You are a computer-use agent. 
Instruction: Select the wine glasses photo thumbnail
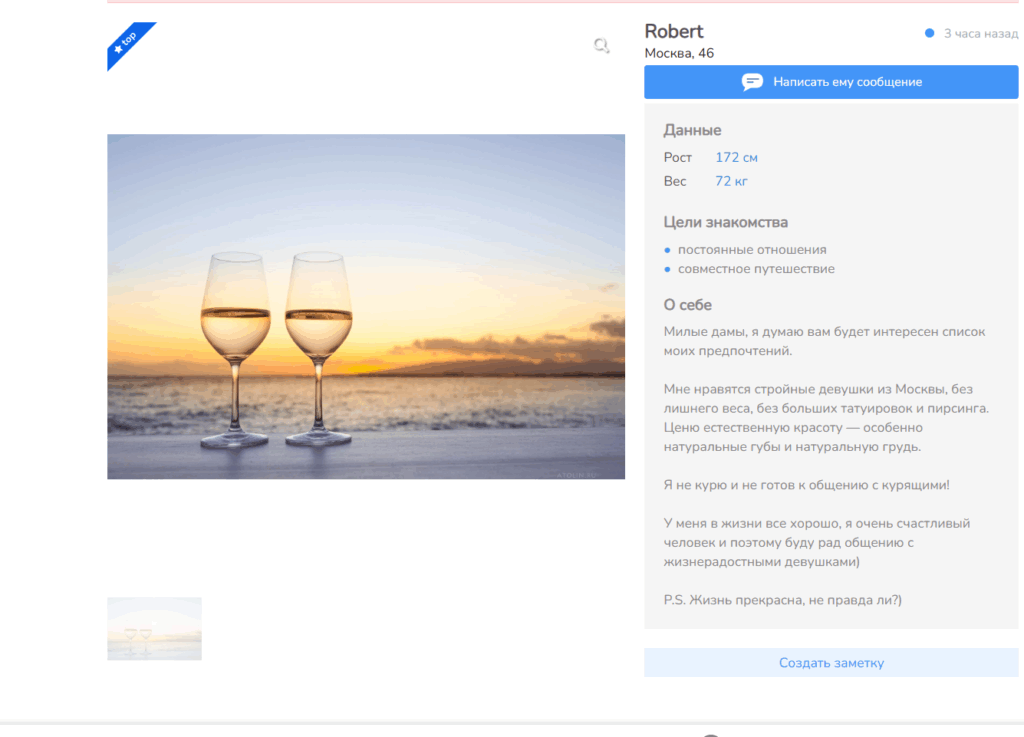pyautogui.click(x=154, y=629)
